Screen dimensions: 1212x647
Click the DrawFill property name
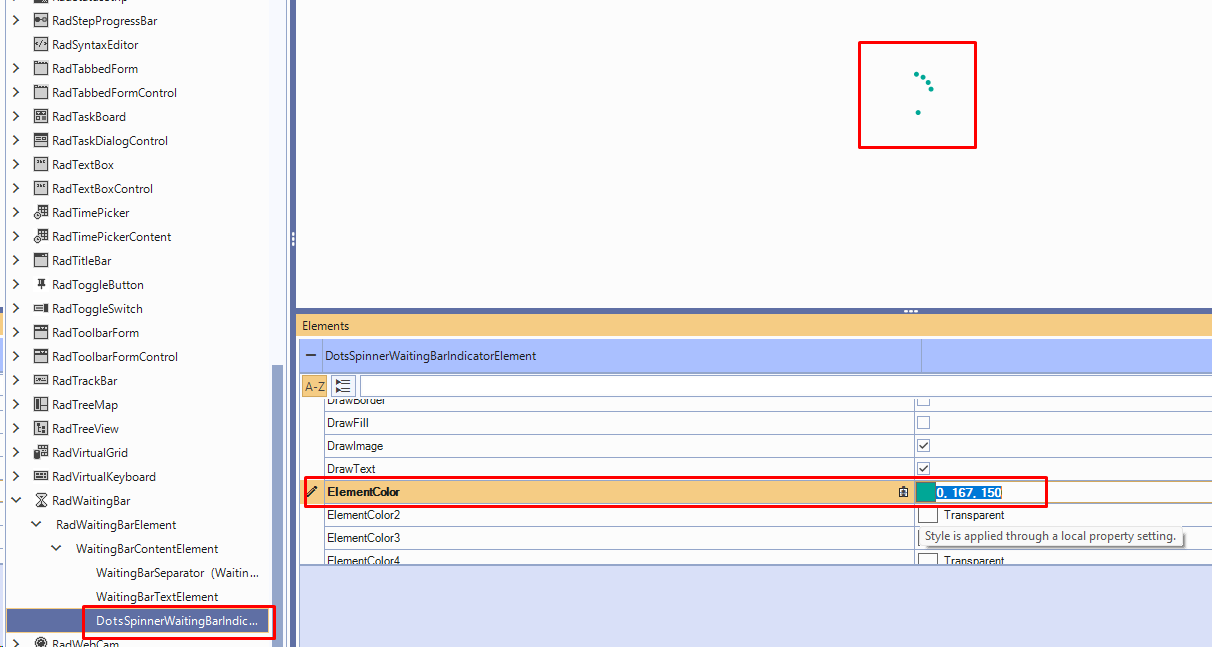point(347,423)
